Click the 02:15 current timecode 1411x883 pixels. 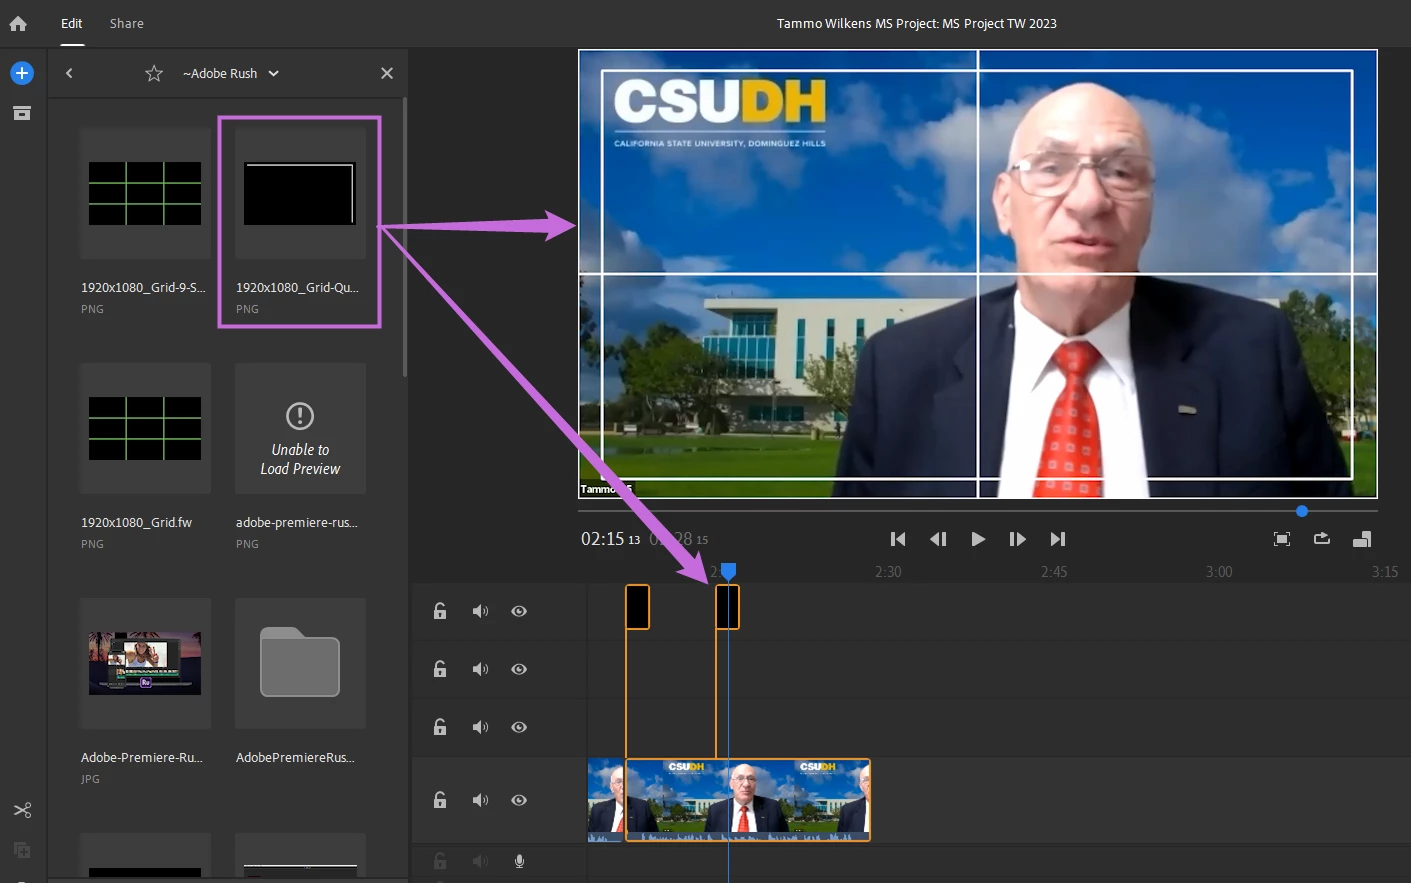(x=610, y=539)
